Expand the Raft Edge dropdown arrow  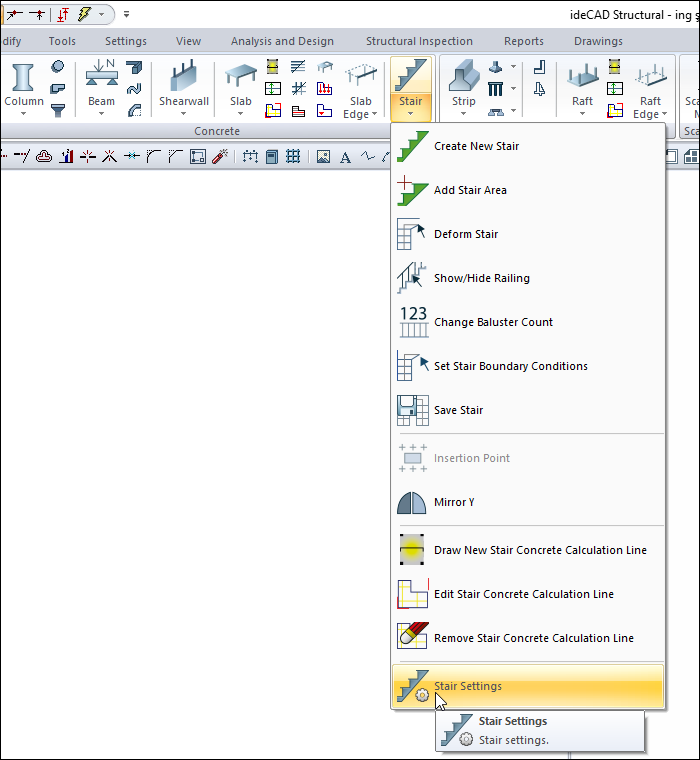coord(664,114)
